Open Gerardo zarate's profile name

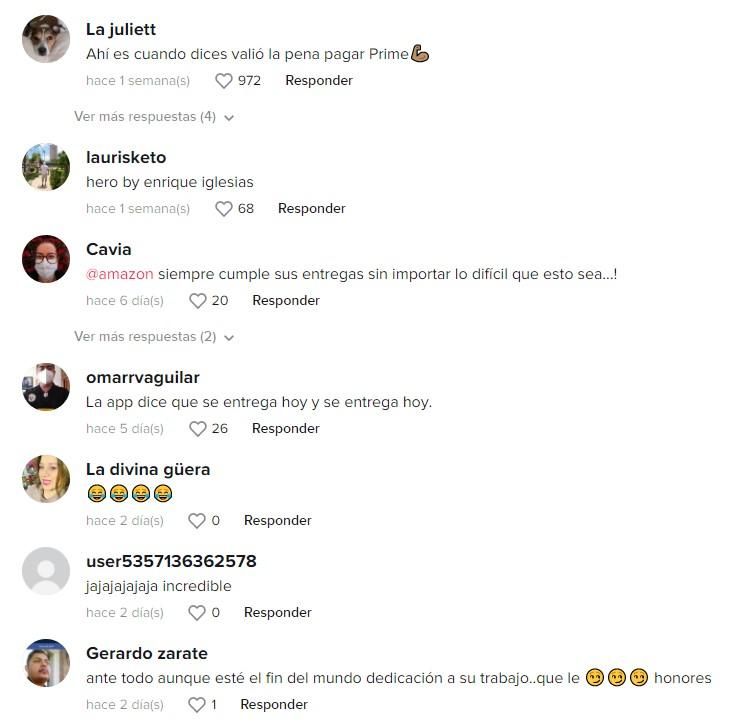pyautogui.click(x=147, y=654)
